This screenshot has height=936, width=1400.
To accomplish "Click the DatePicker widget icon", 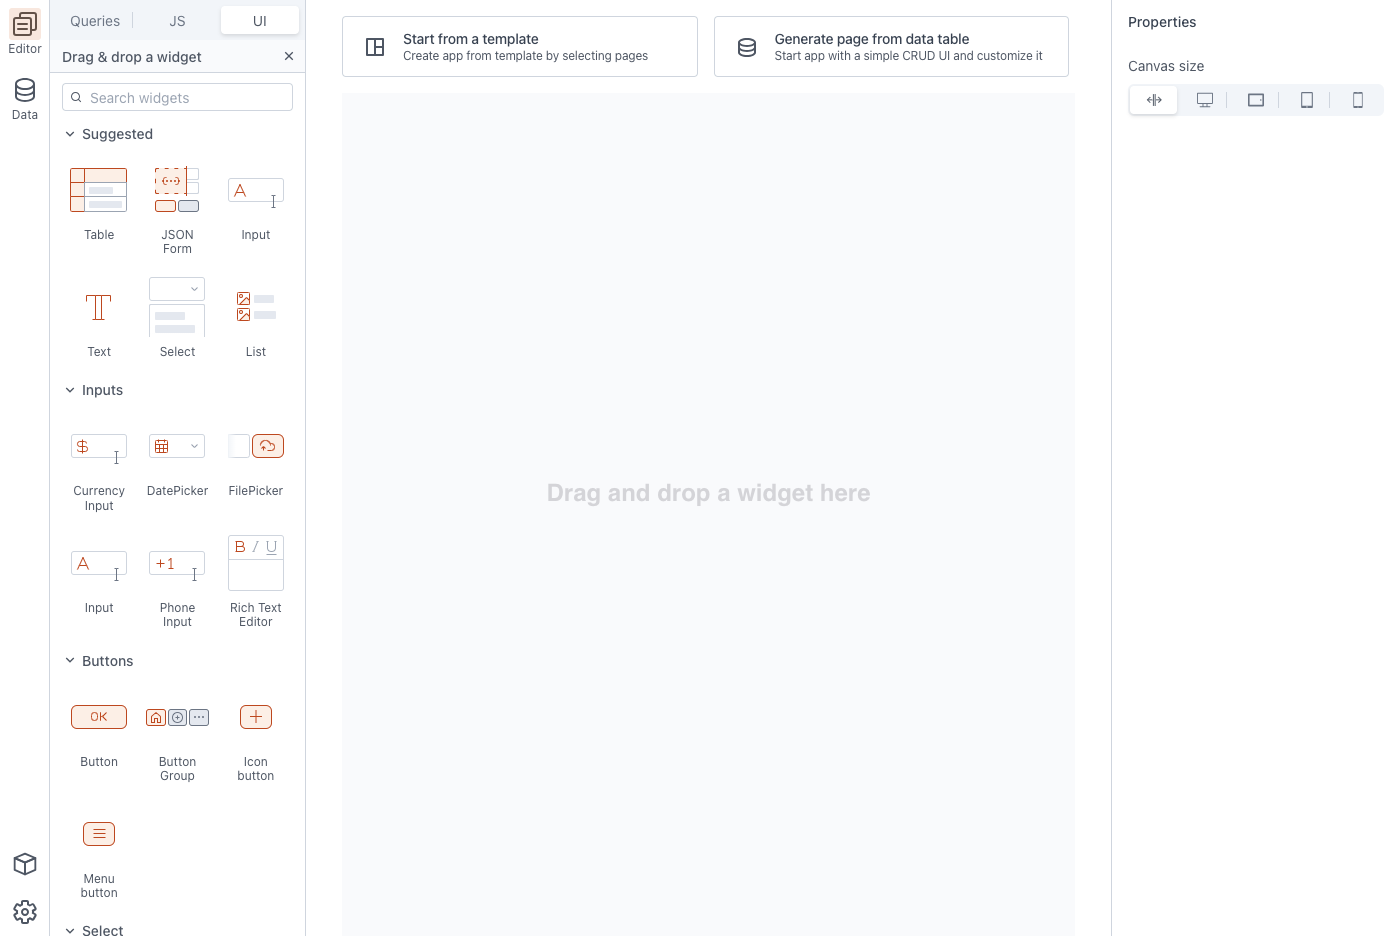I will click(x=177, y=446).
